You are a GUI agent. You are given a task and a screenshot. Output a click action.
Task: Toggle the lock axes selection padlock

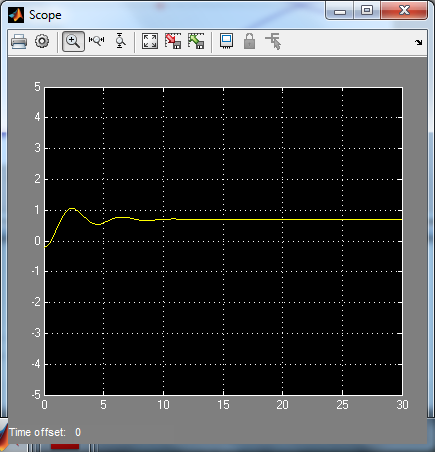[x=249, y=41]
